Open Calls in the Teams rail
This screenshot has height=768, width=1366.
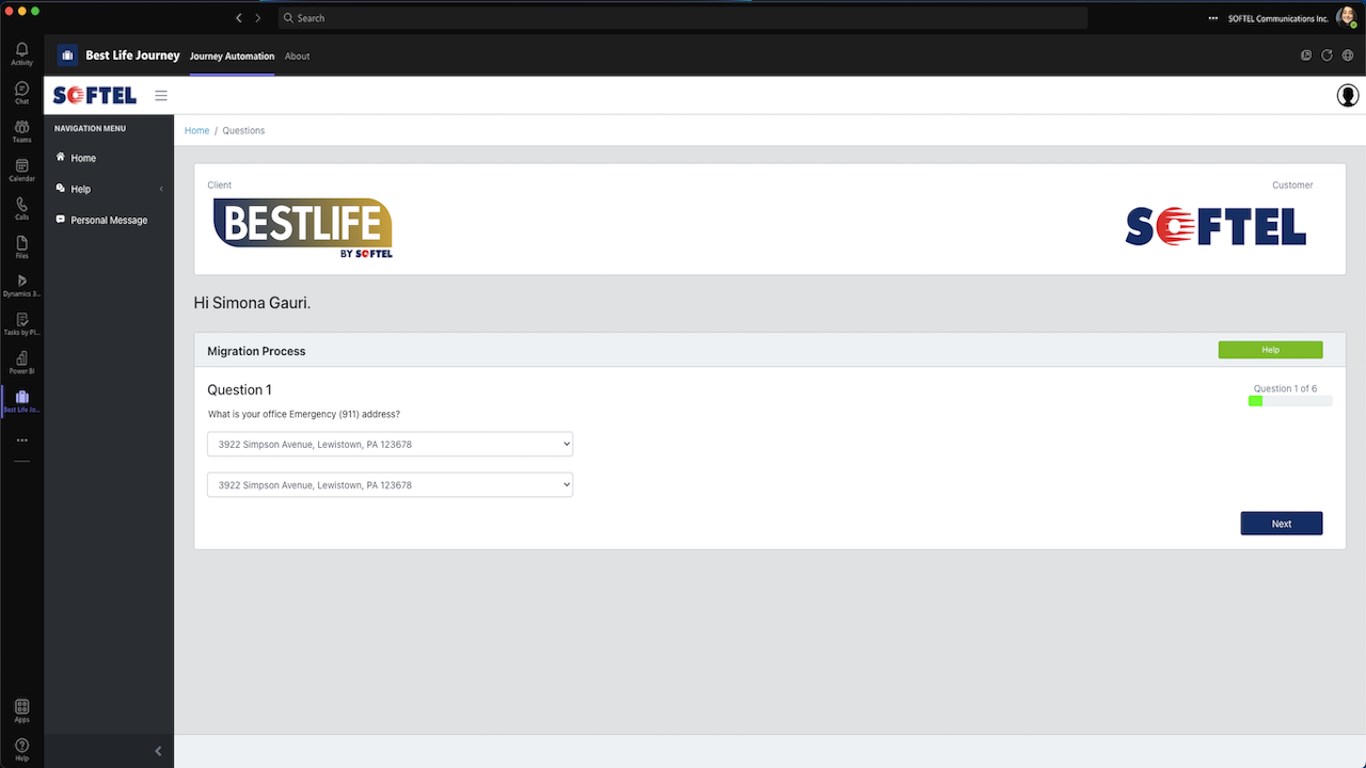pos(22,208)
